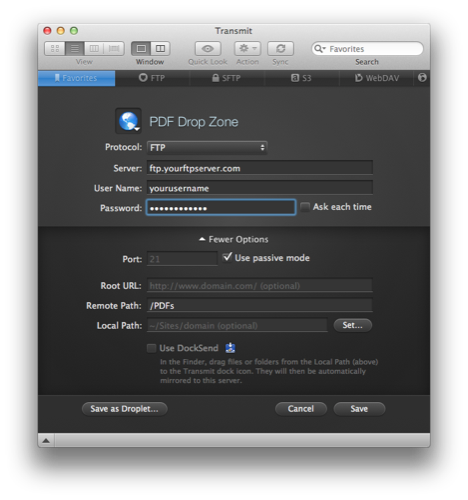Switch to the SFTP tab
The width and height of the screenshot is (468, 500).
click(x=227, y=78)
